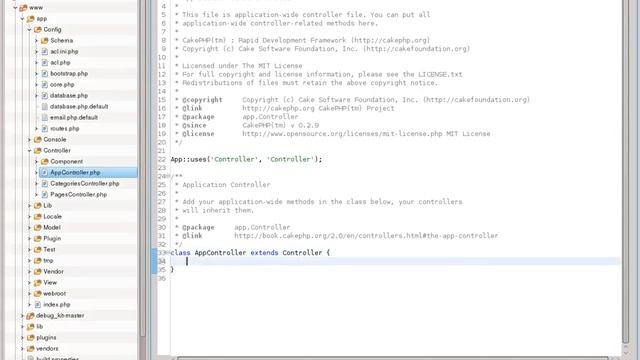Select AppController.php in the tree
640x360 pixels.
75,173
